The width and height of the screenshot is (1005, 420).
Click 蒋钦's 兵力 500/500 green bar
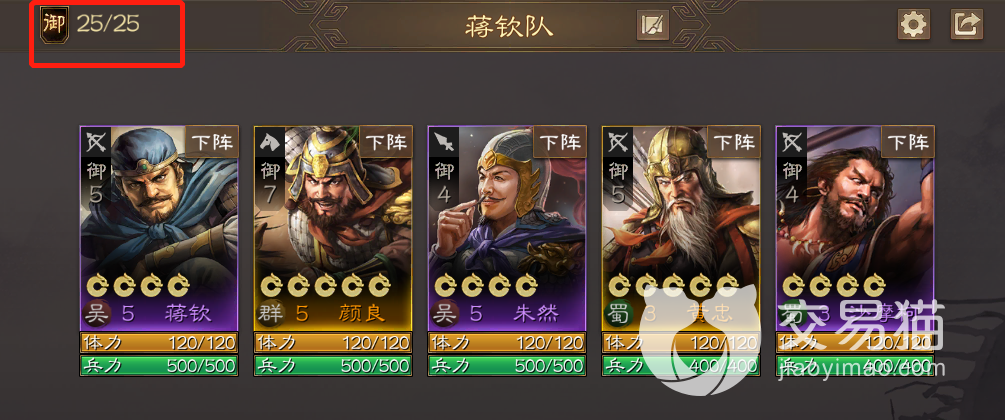[159, 365]
